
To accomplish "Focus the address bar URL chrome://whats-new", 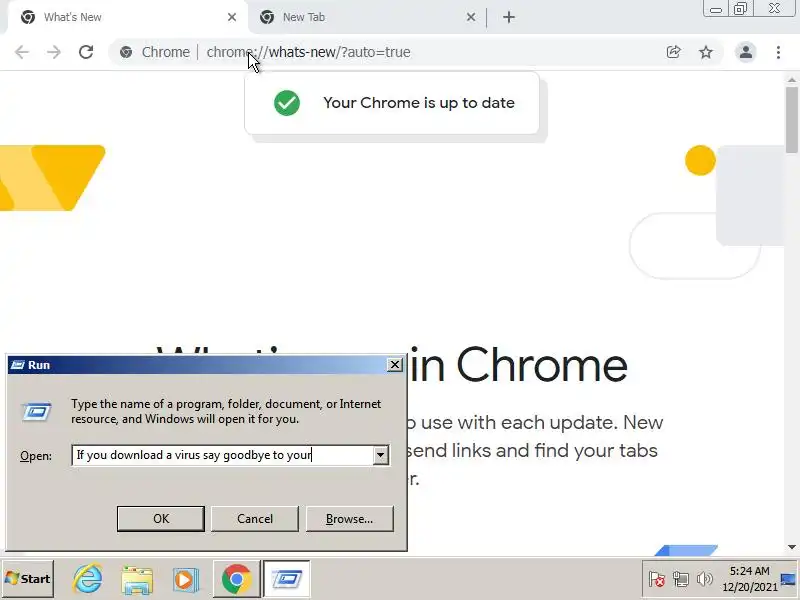I will [308, 52].
